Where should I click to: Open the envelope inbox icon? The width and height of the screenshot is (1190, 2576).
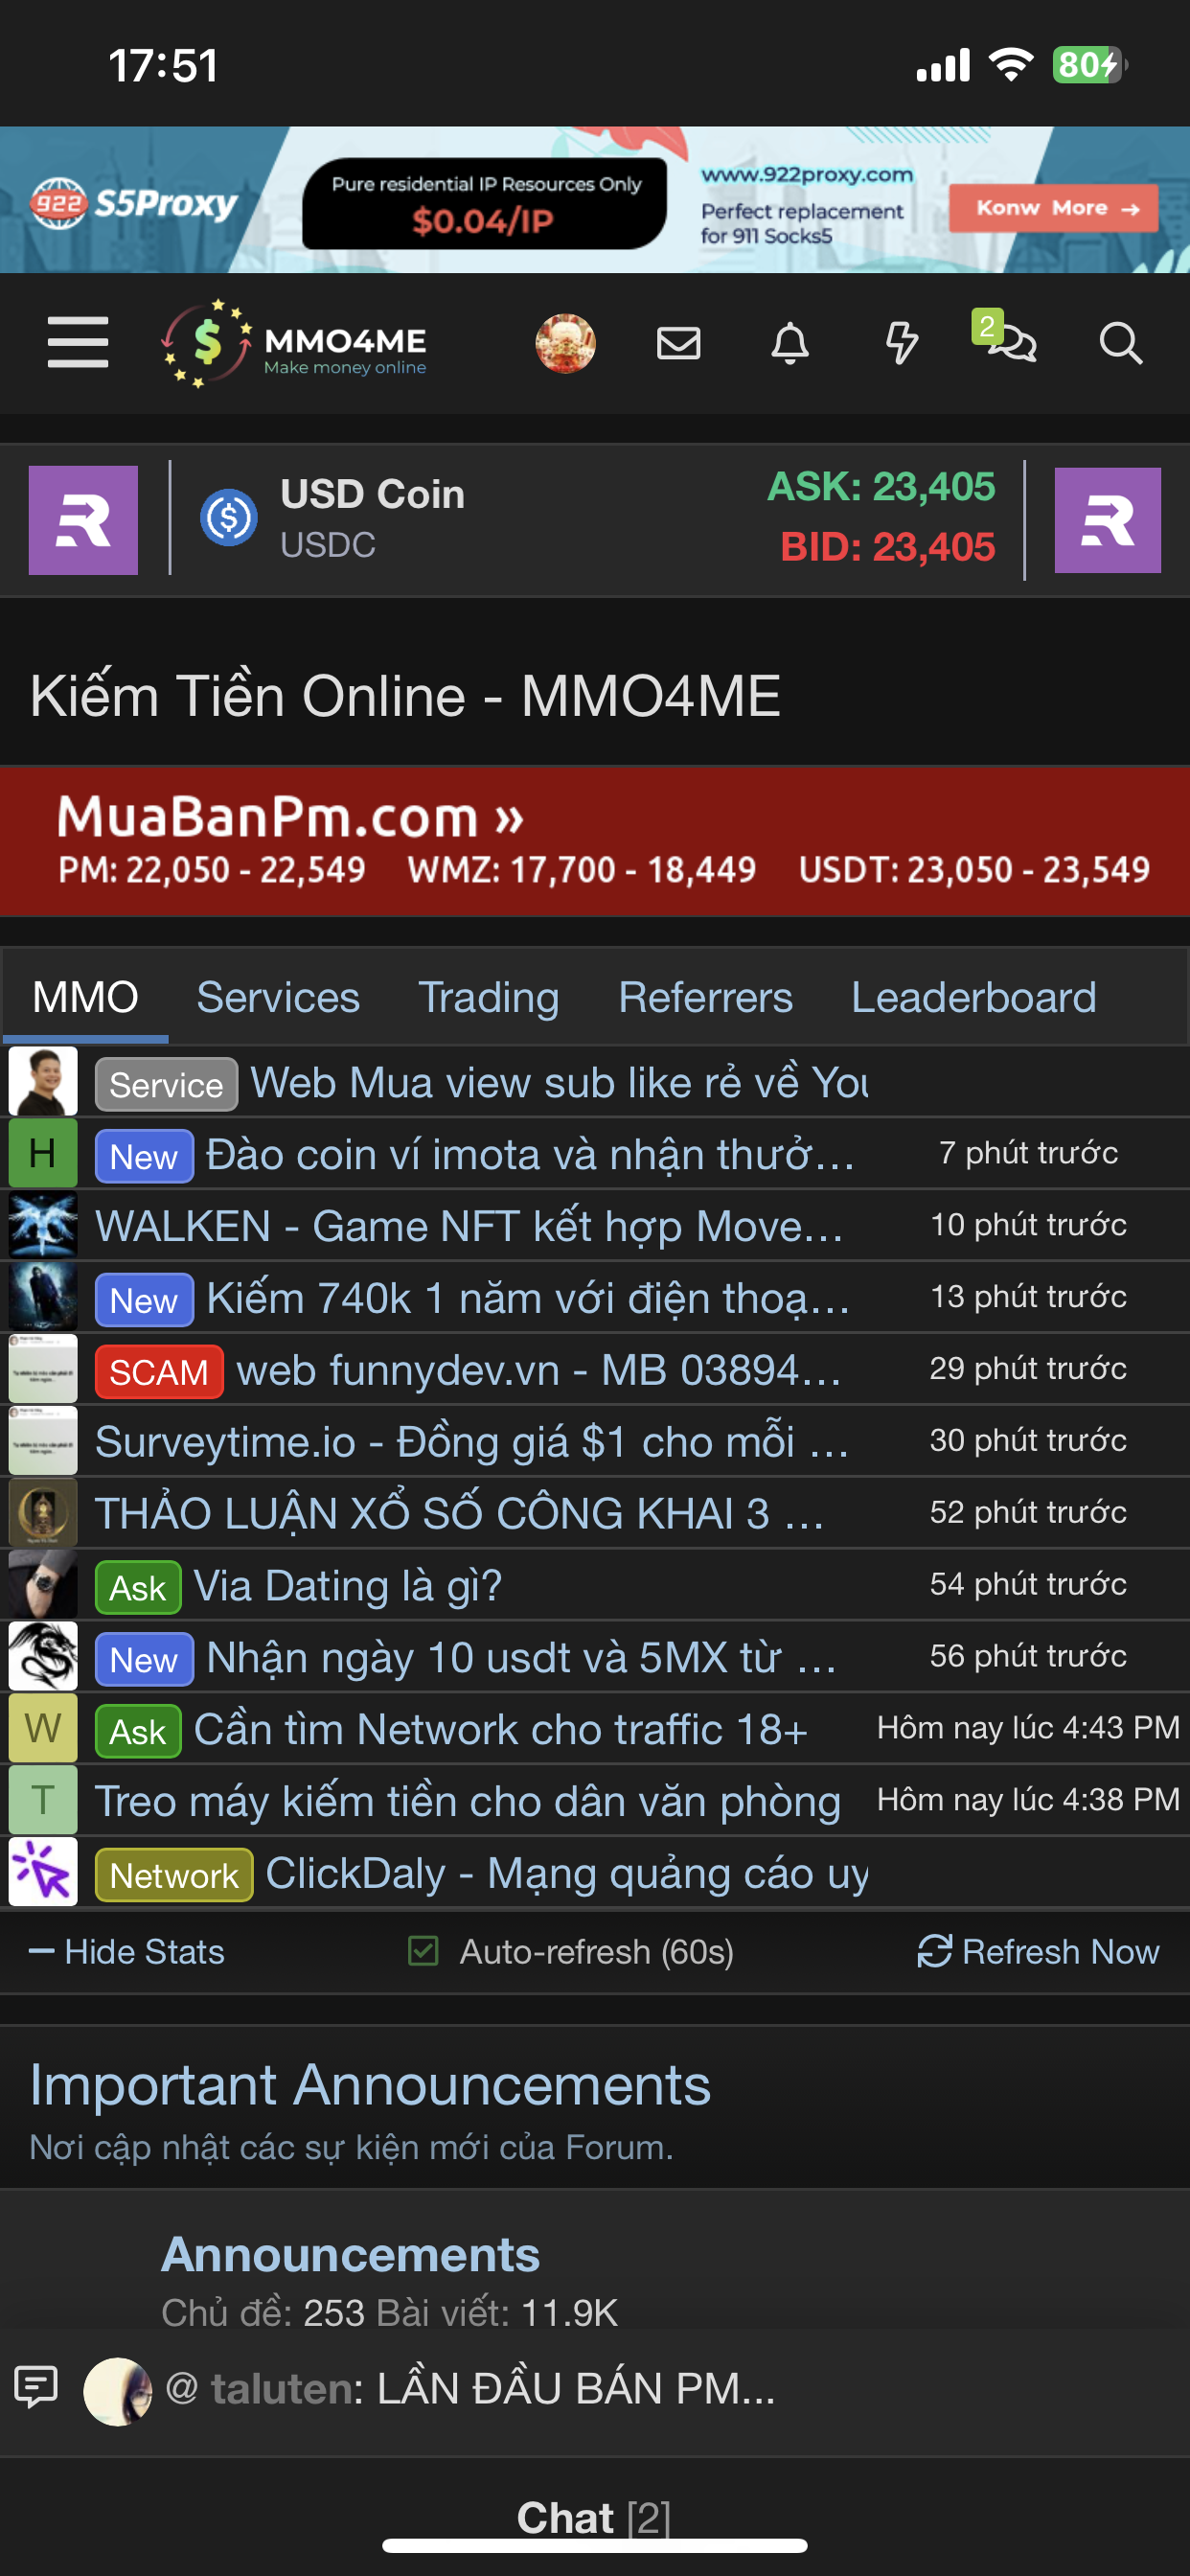tap(678, 343)
